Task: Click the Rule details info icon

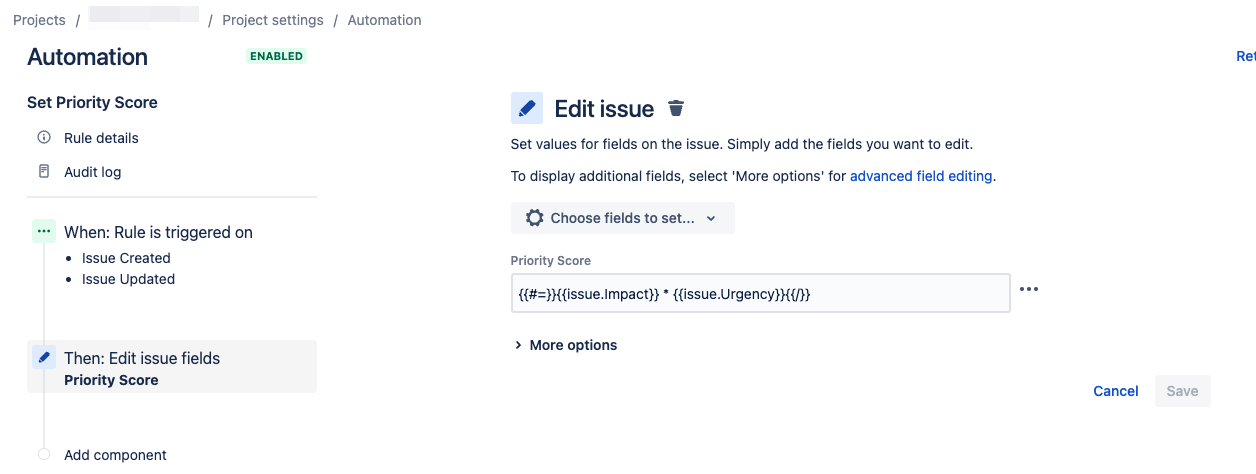Action: pos(44,138)
